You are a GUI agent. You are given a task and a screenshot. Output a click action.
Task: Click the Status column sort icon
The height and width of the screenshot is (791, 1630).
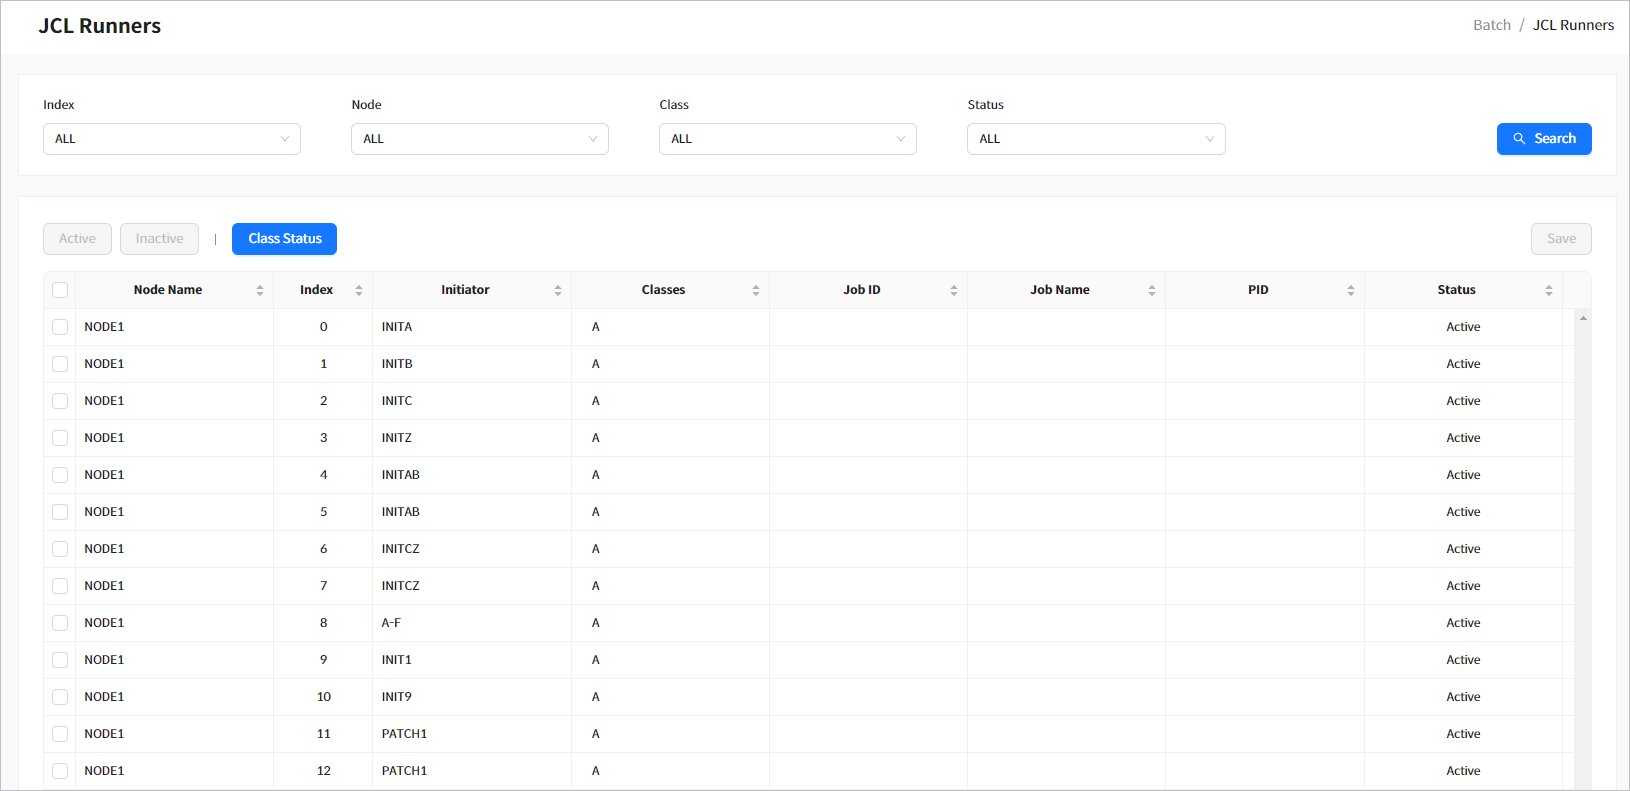pos(1549,290)
